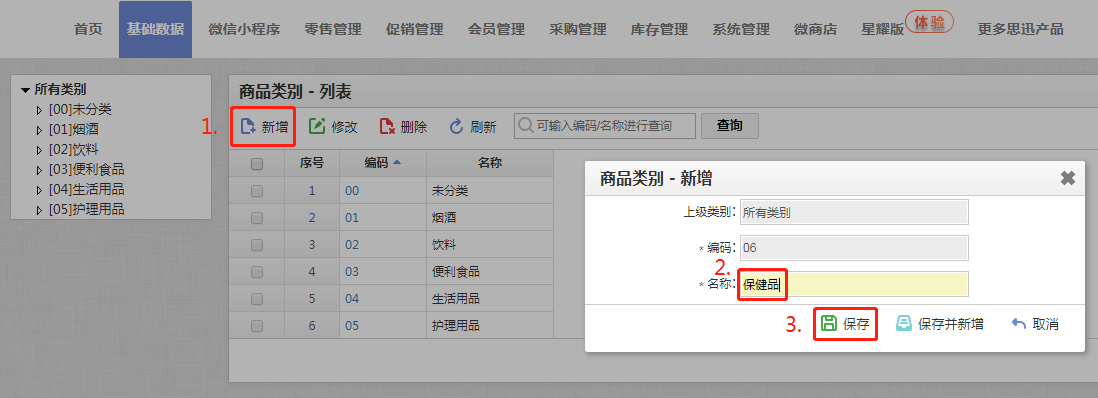Screen dimensions: 1098x398
Task: Click the 查询 search button
Action: click(730, 126)
